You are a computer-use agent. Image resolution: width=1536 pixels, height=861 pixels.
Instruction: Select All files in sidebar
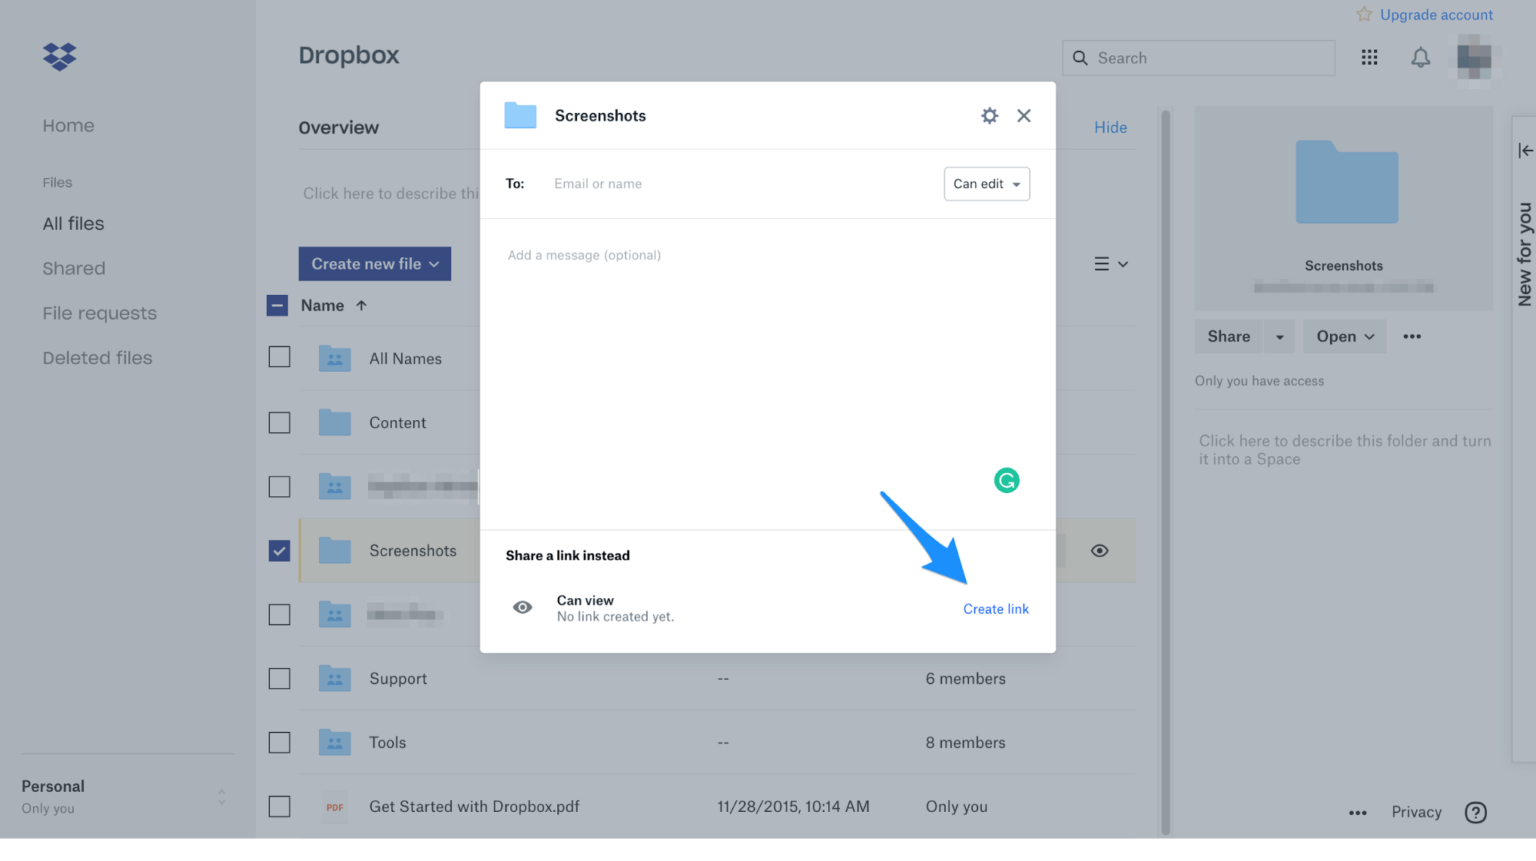point(74,224)
